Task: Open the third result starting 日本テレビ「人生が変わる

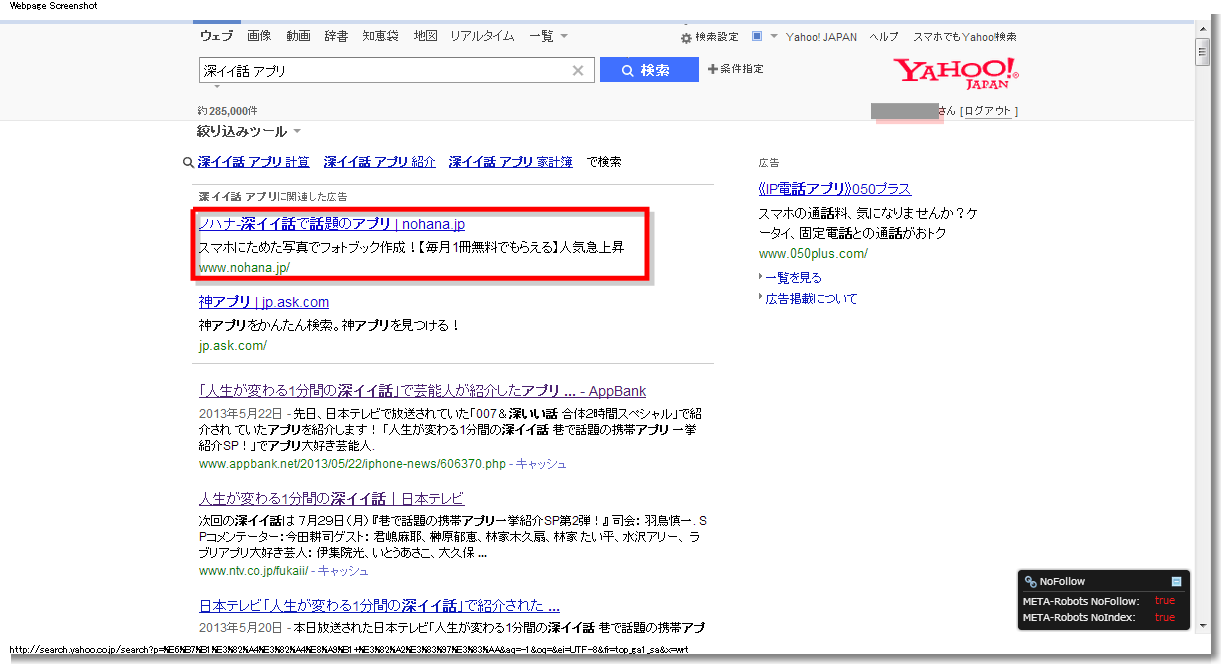Action: 379,605
